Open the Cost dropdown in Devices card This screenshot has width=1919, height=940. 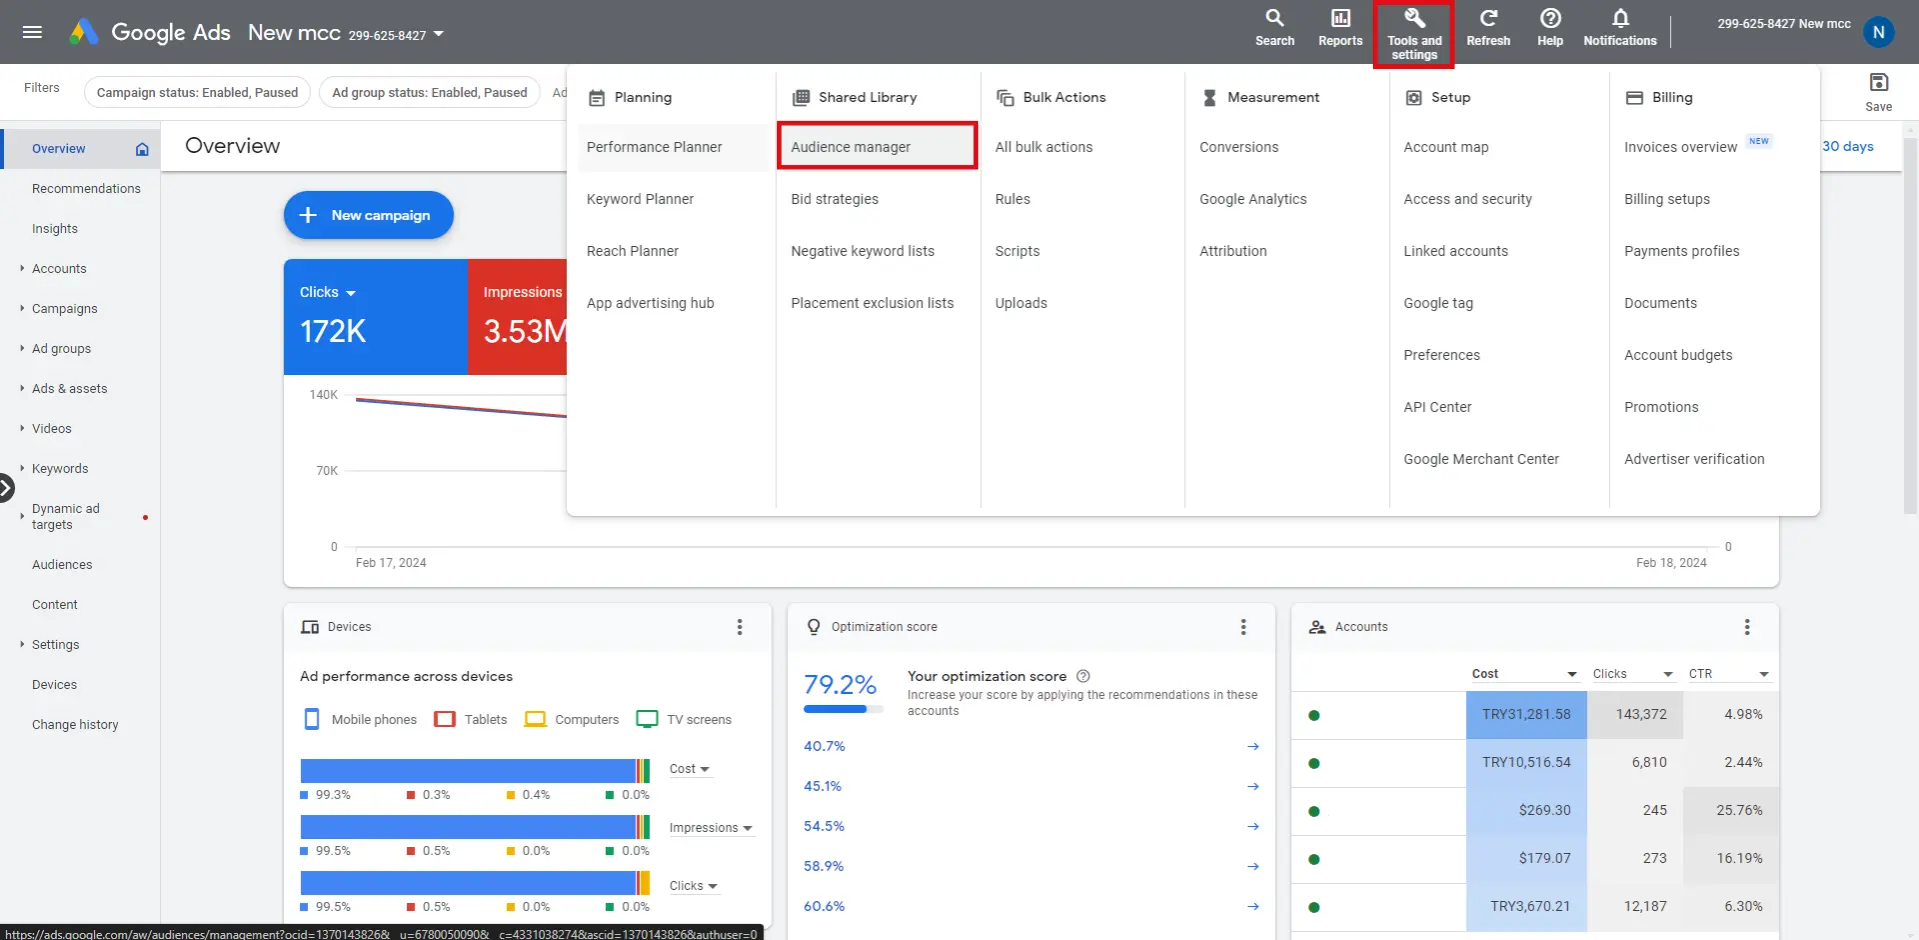690,769
